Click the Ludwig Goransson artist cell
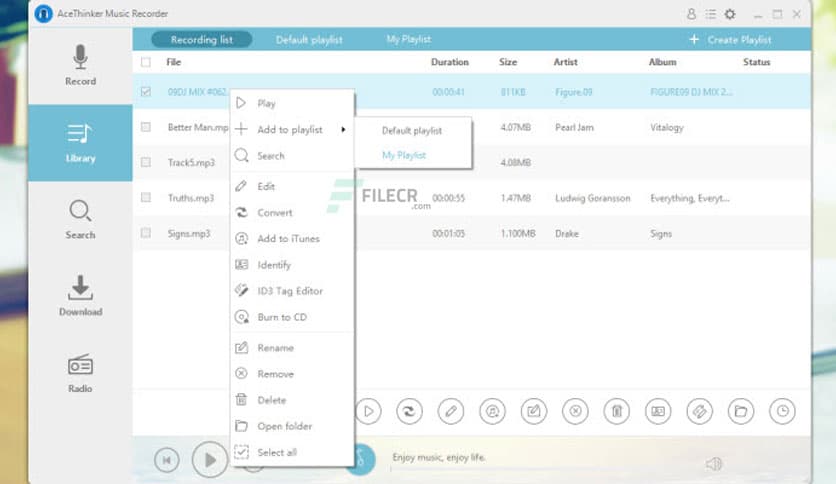This screenshot has width=836, height=484. pos(592,198)
